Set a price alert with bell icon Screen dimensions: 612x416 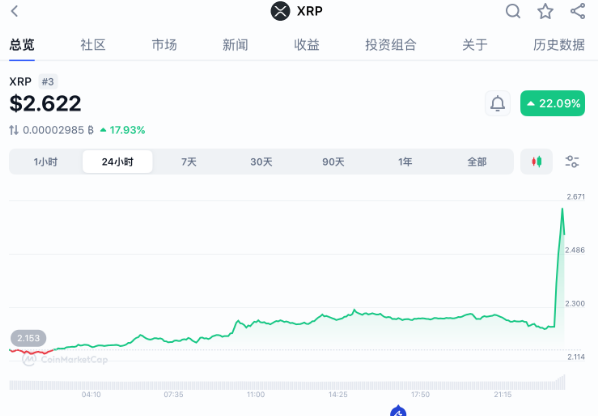pyautogui.click(x=497, y=103)
